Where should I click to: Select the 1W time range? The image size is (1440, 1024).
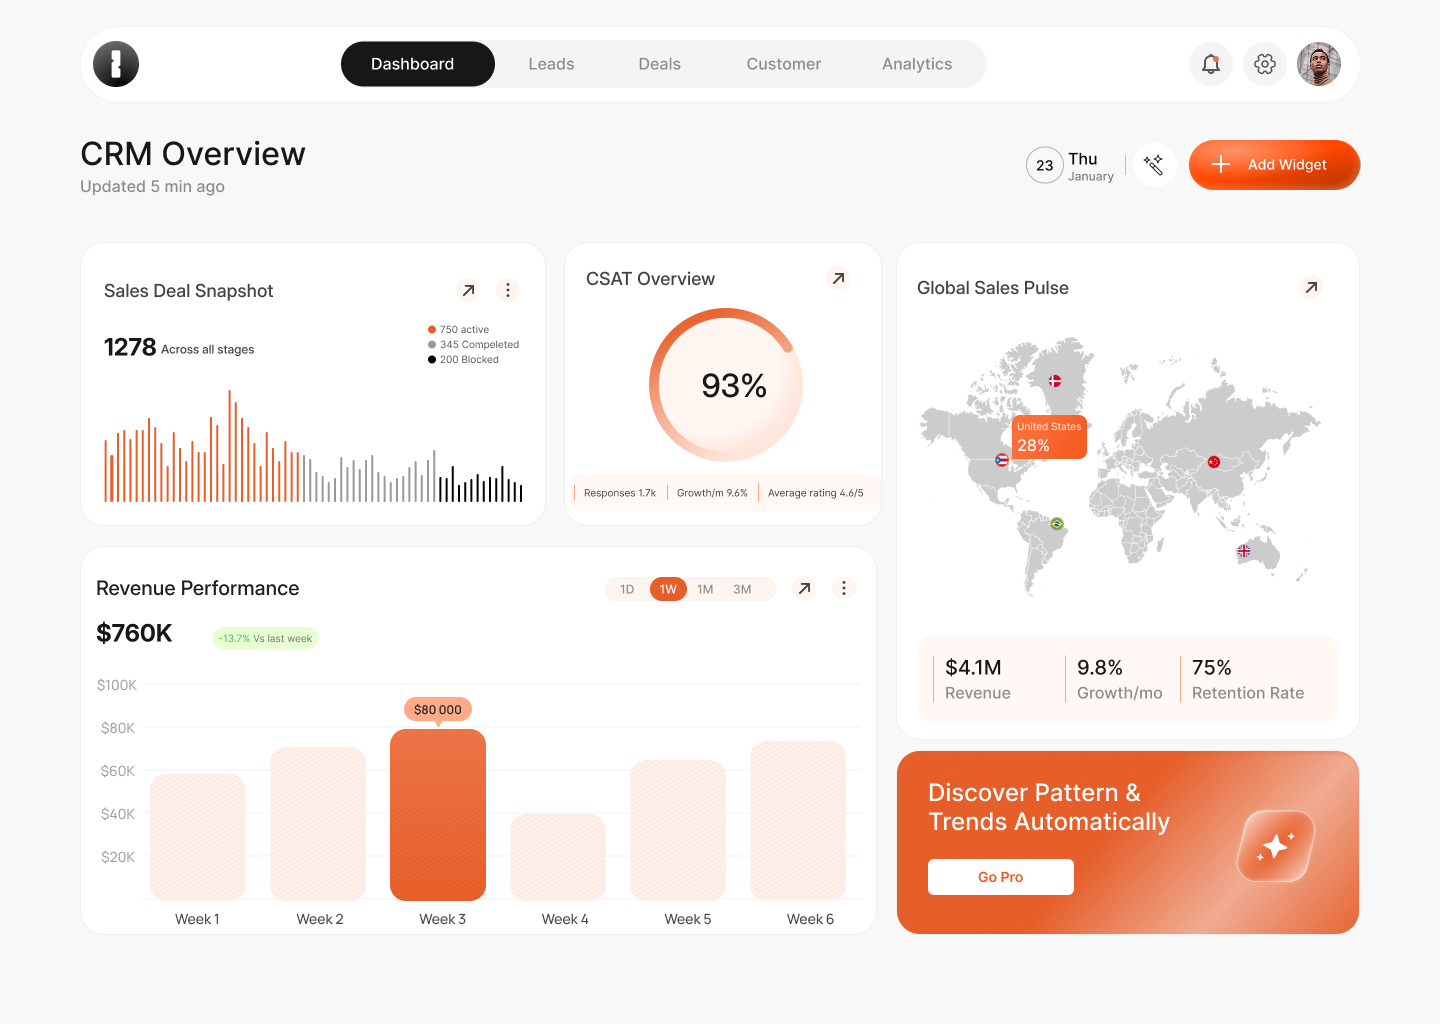668,589
